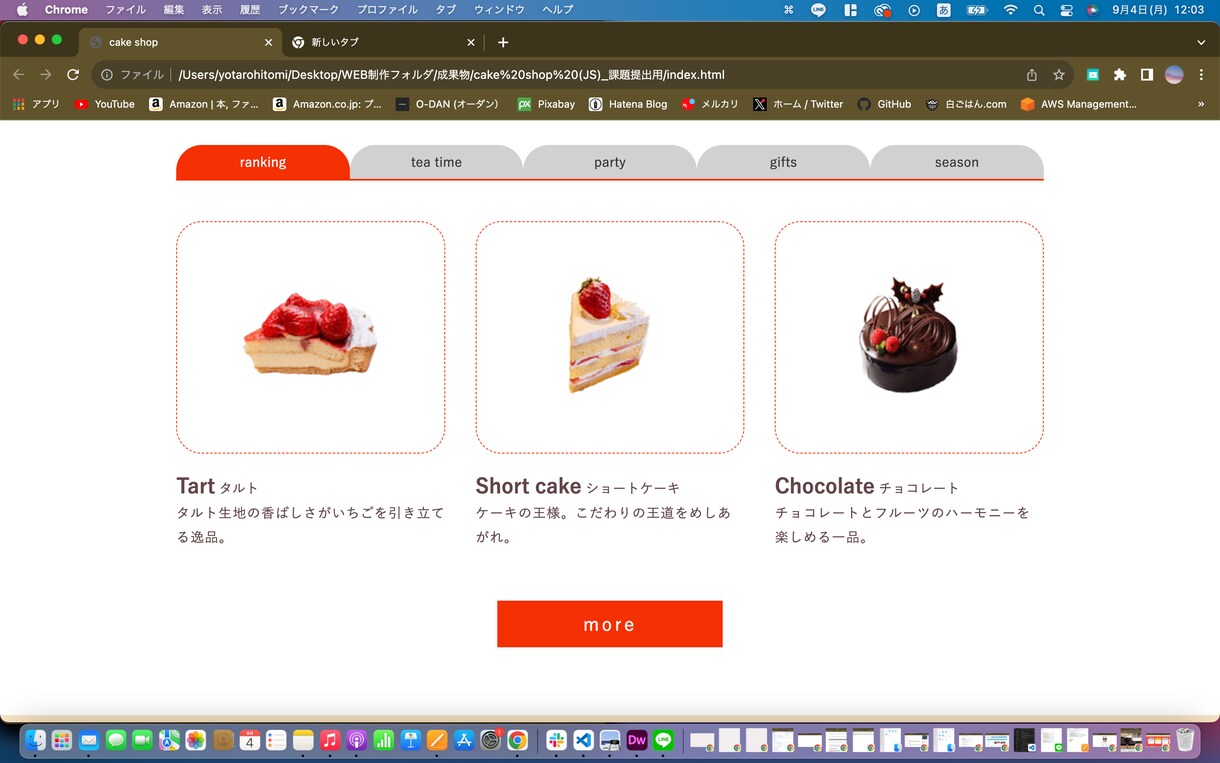Open the 履歴 menu
This screenshot has height=763, width=1220.
point(250,10)
